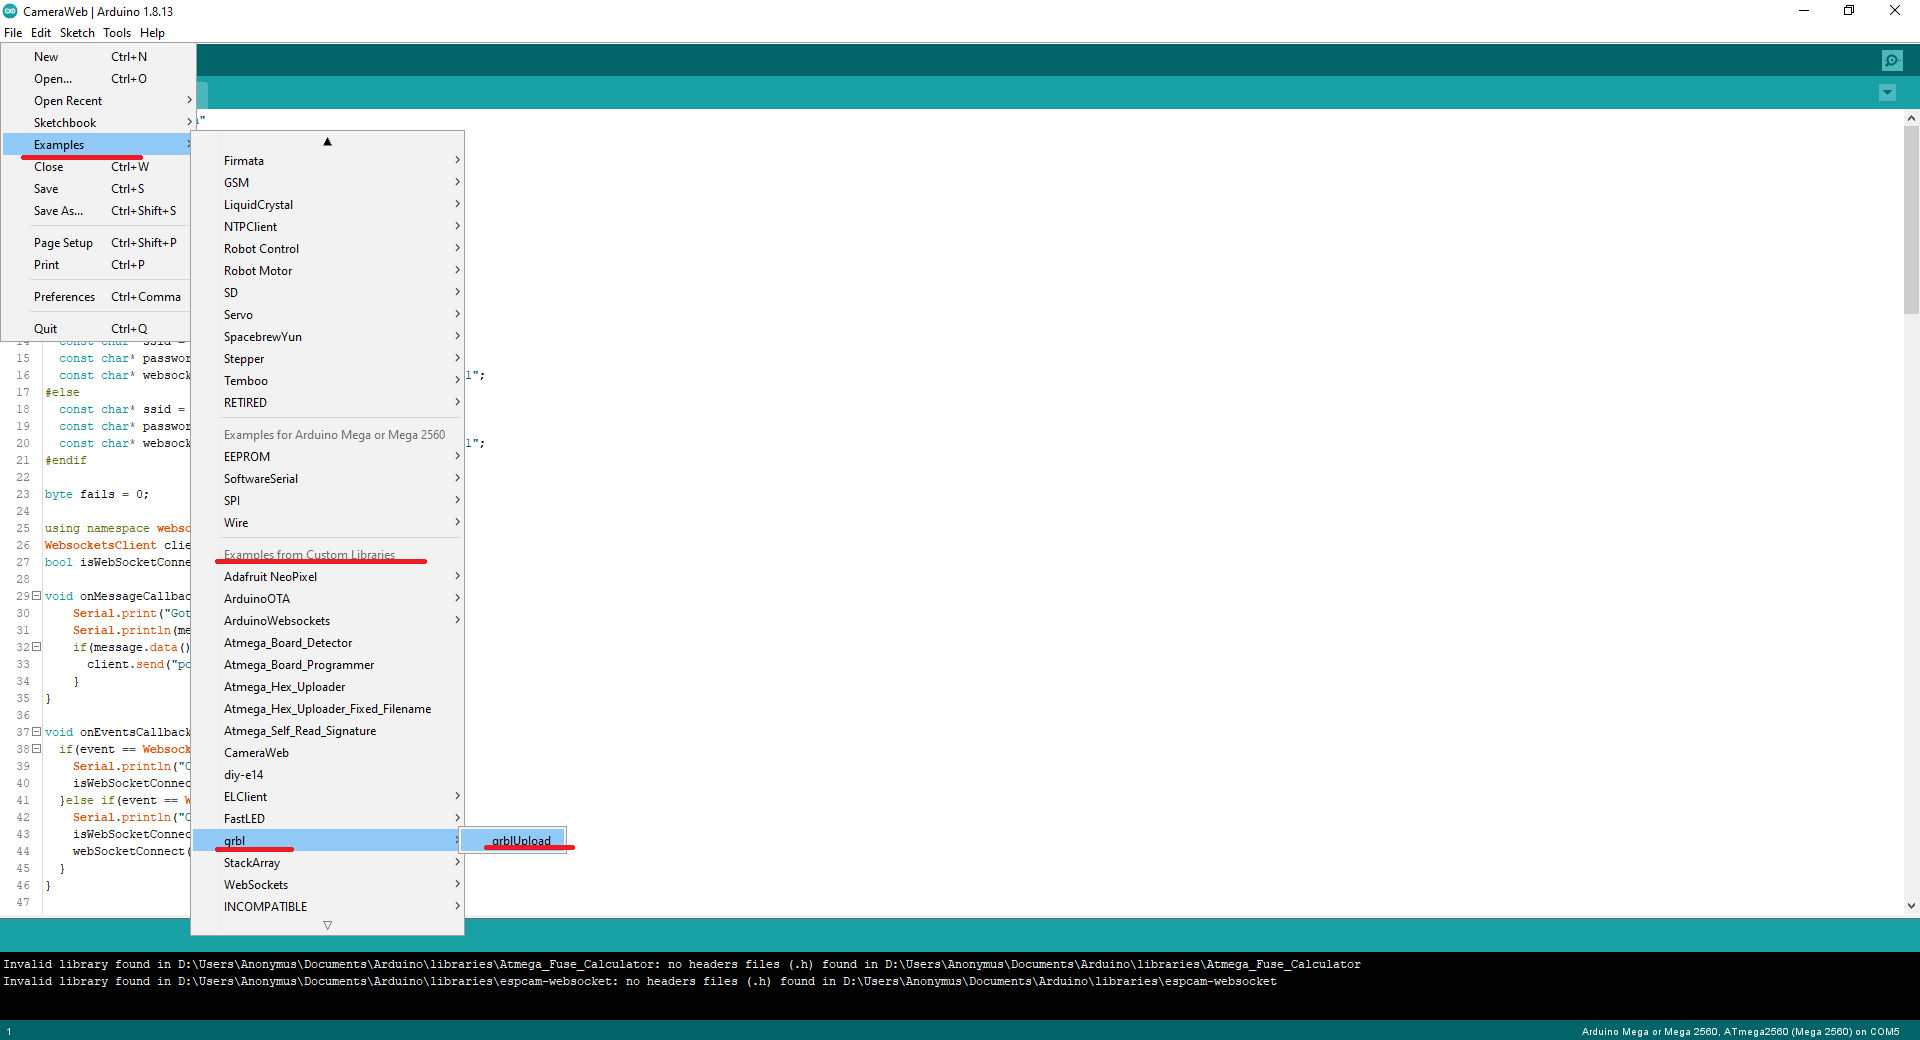Click the tab options dropdown arrow
This screenshot has width=1920, height=1040.
[1887, 93]
